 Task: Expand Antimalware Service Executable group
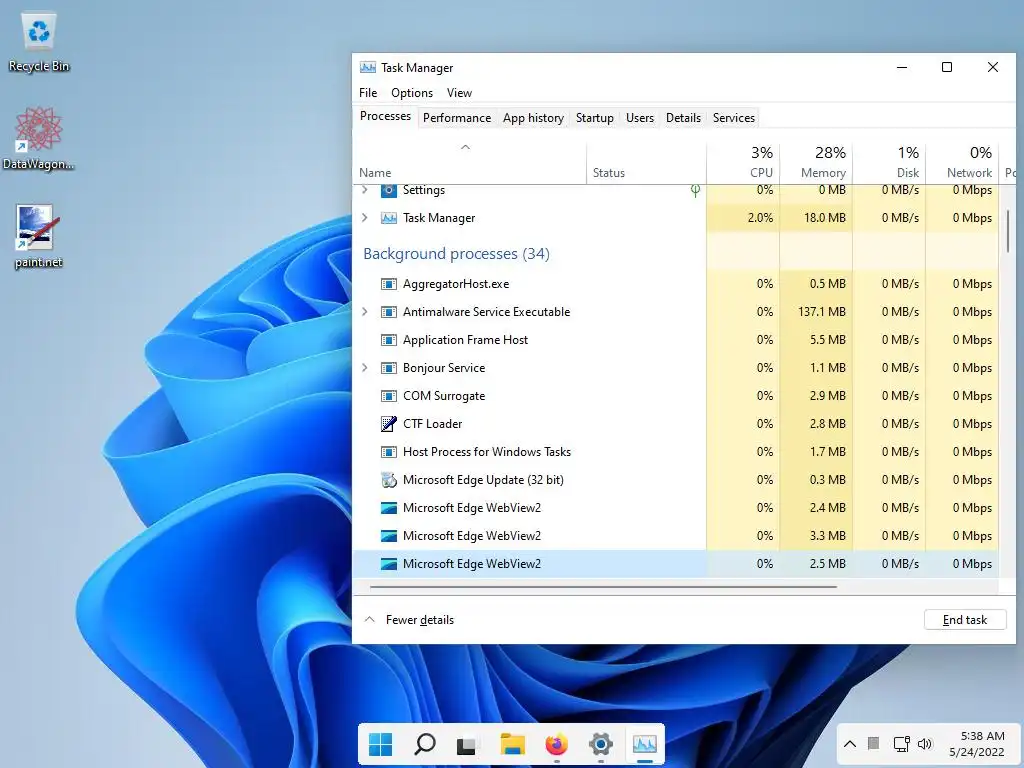click(365, 312)
